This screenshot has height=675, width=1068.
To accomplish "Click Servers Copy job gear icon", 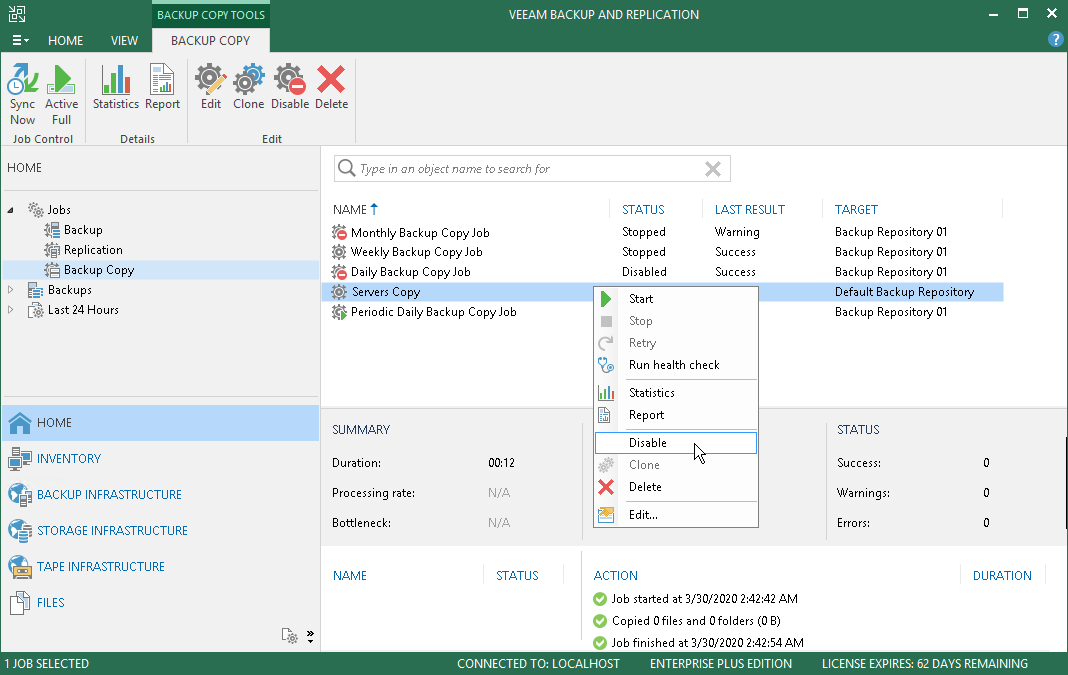I will (x=339, y=292).
